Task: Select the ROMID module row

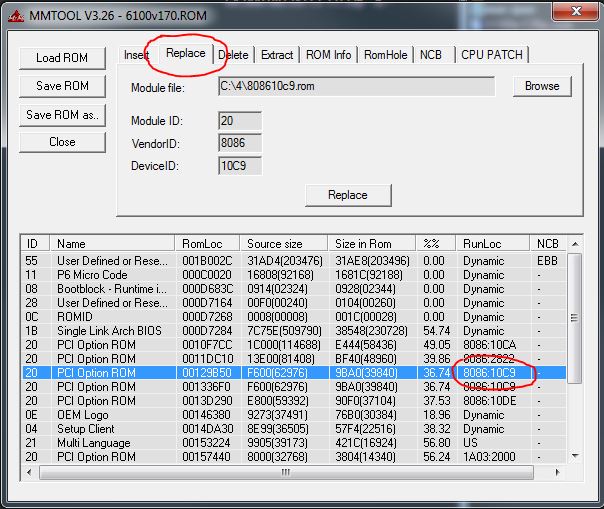Action: 294,317
